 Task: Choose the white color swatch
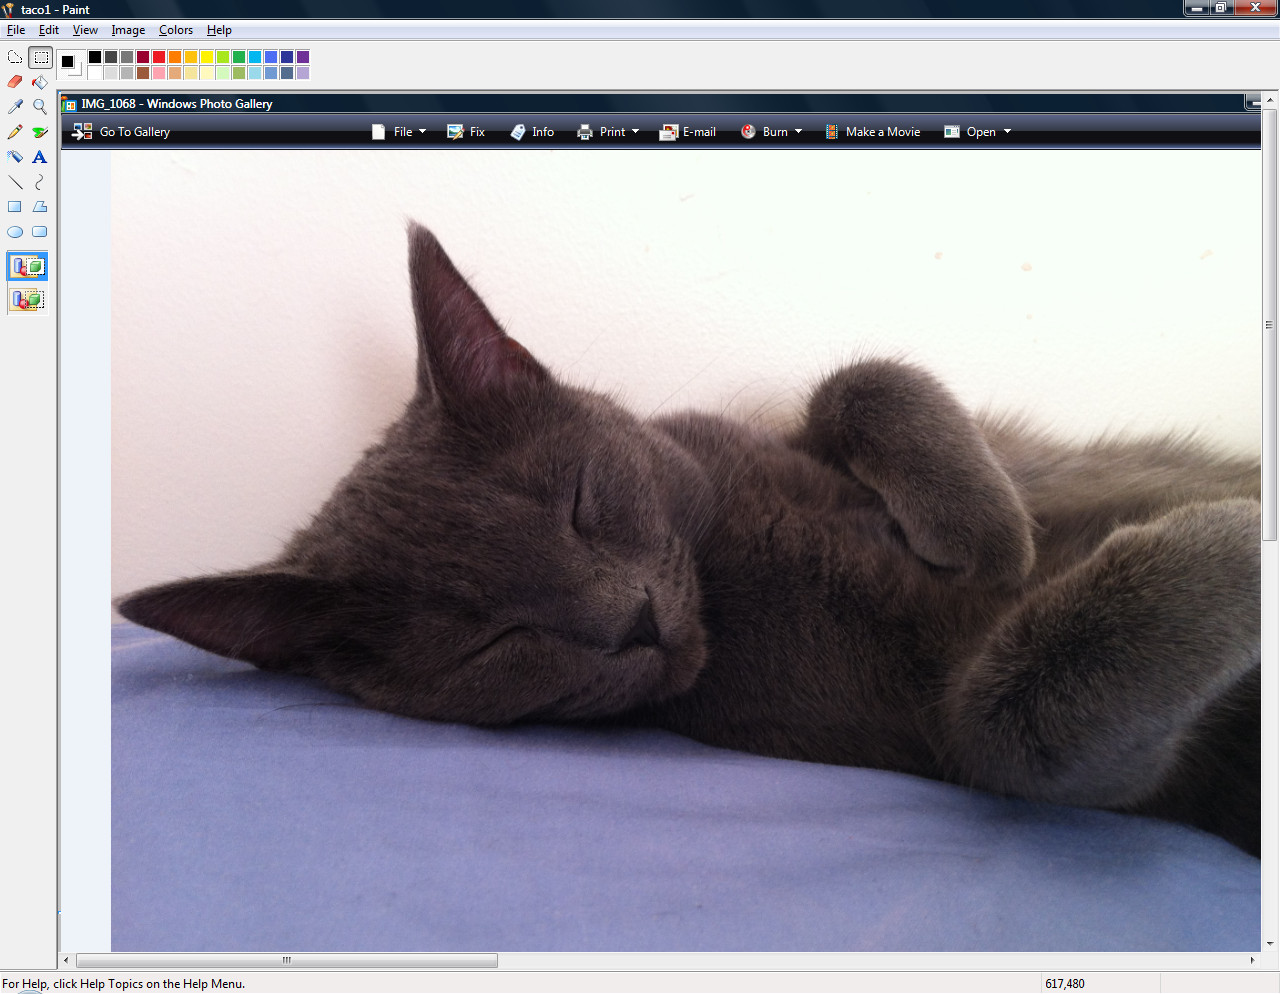pyautogui.click(x=95, y=73)
